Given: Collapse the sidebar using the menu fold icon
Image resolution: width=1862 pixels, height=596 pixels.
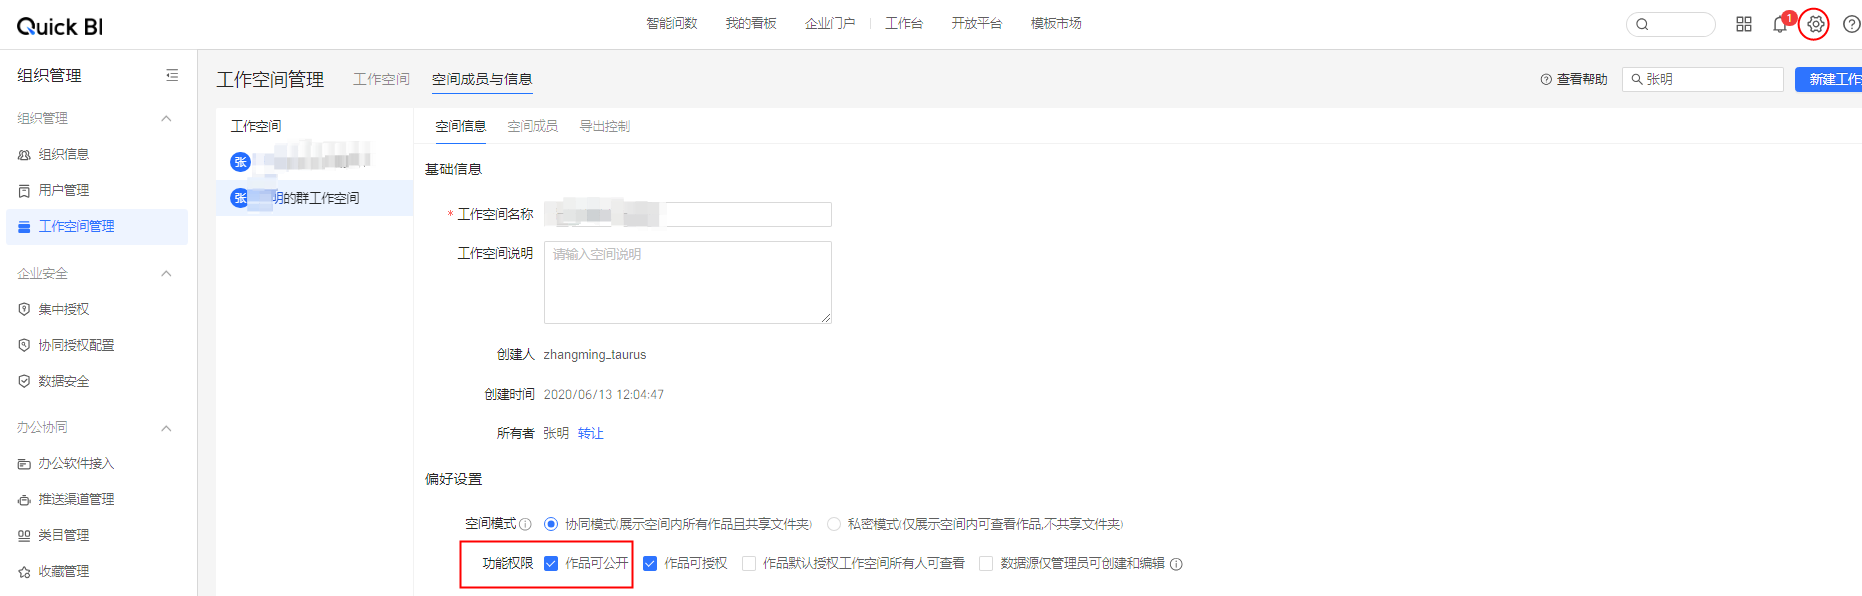Looking at the screenshot, I should click(x=172, y=75).
